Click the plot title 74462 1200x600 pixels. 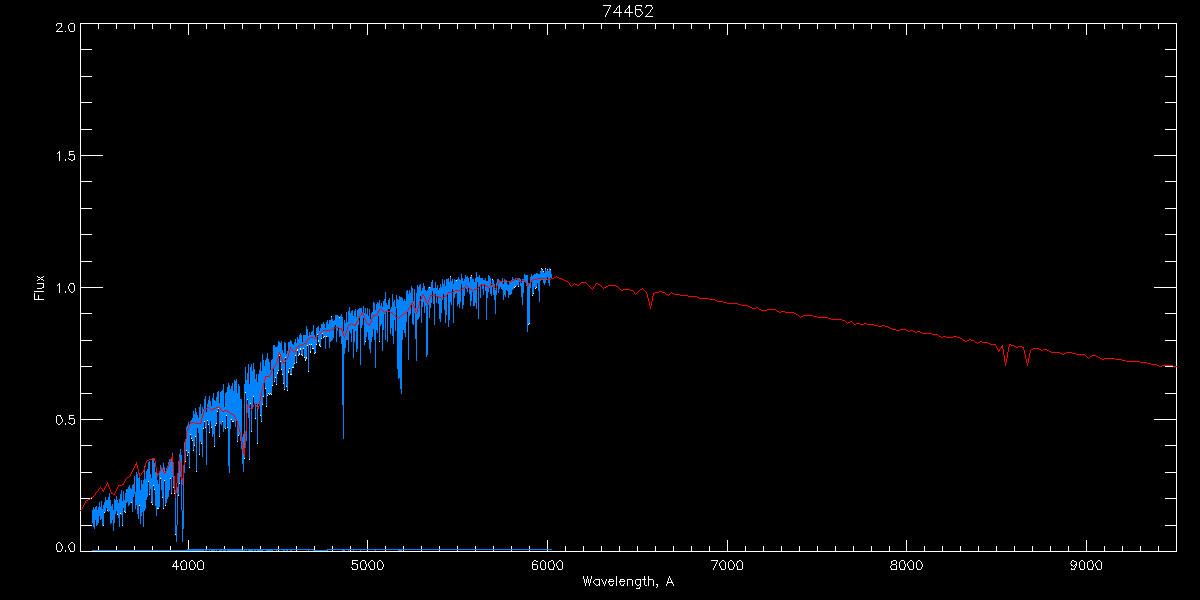(628, 11)
